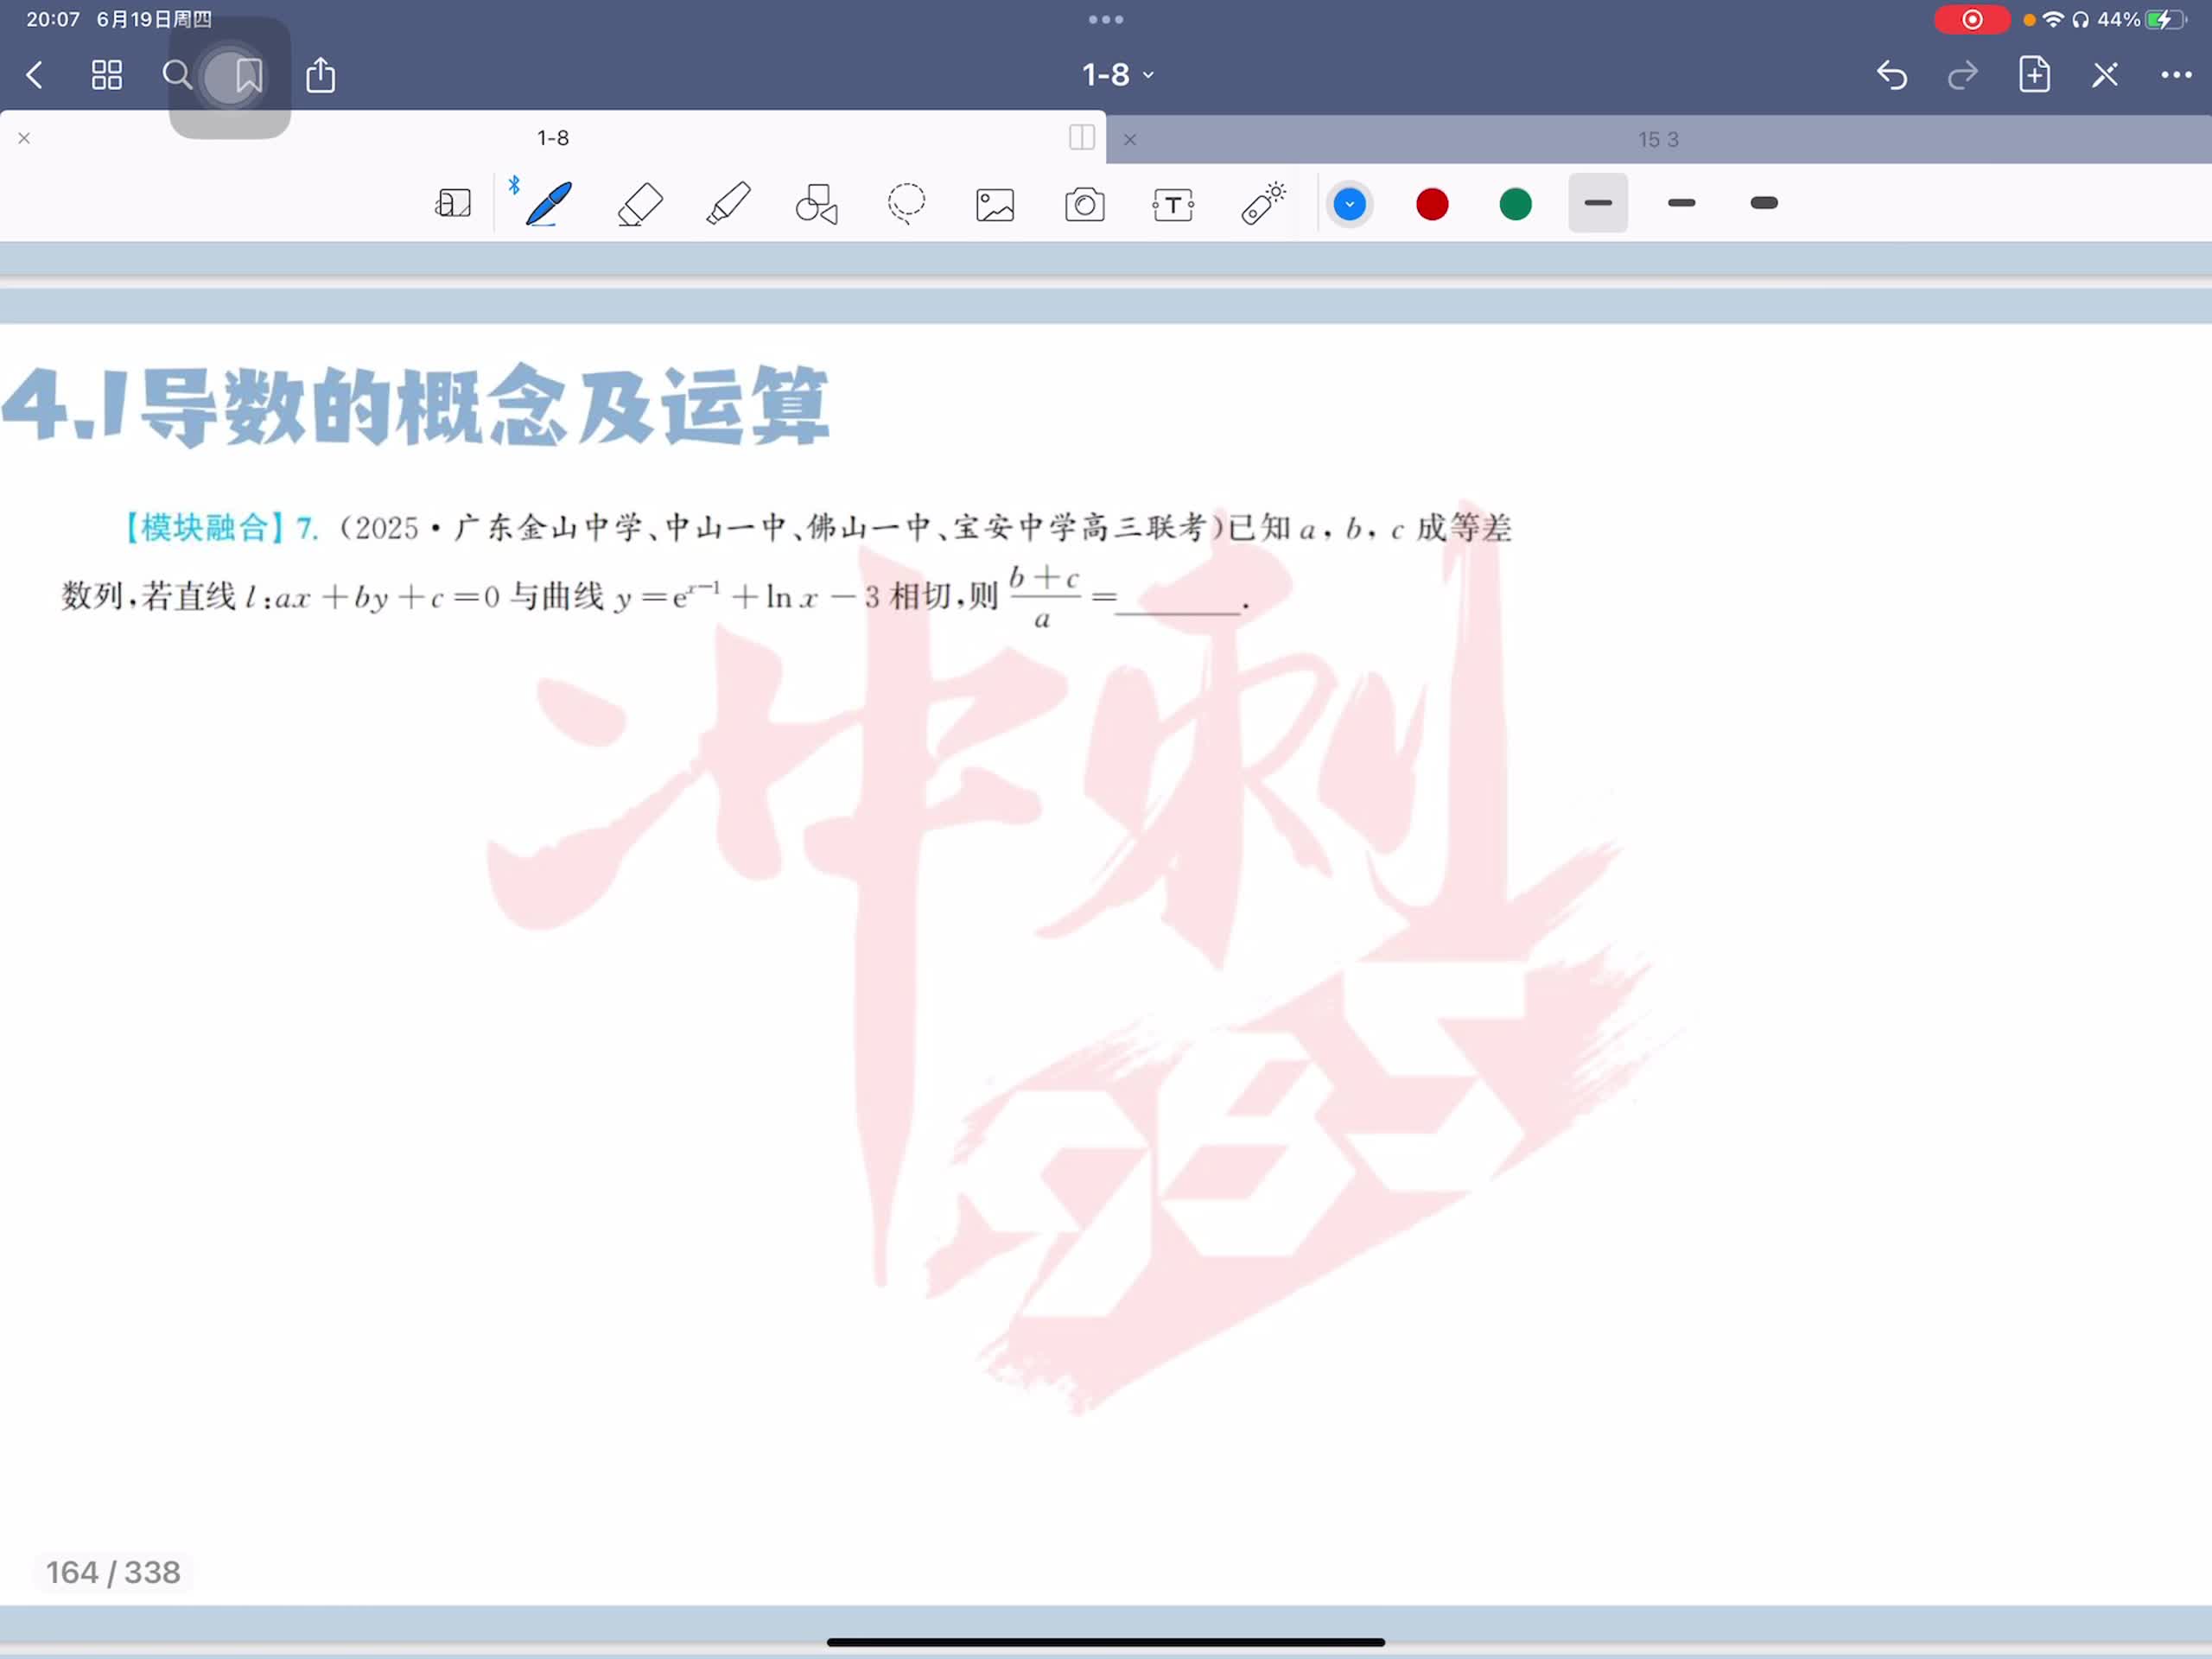2212x1659 pixels.
Task: Toggle the zoom window tool
Action: (452, 204)
